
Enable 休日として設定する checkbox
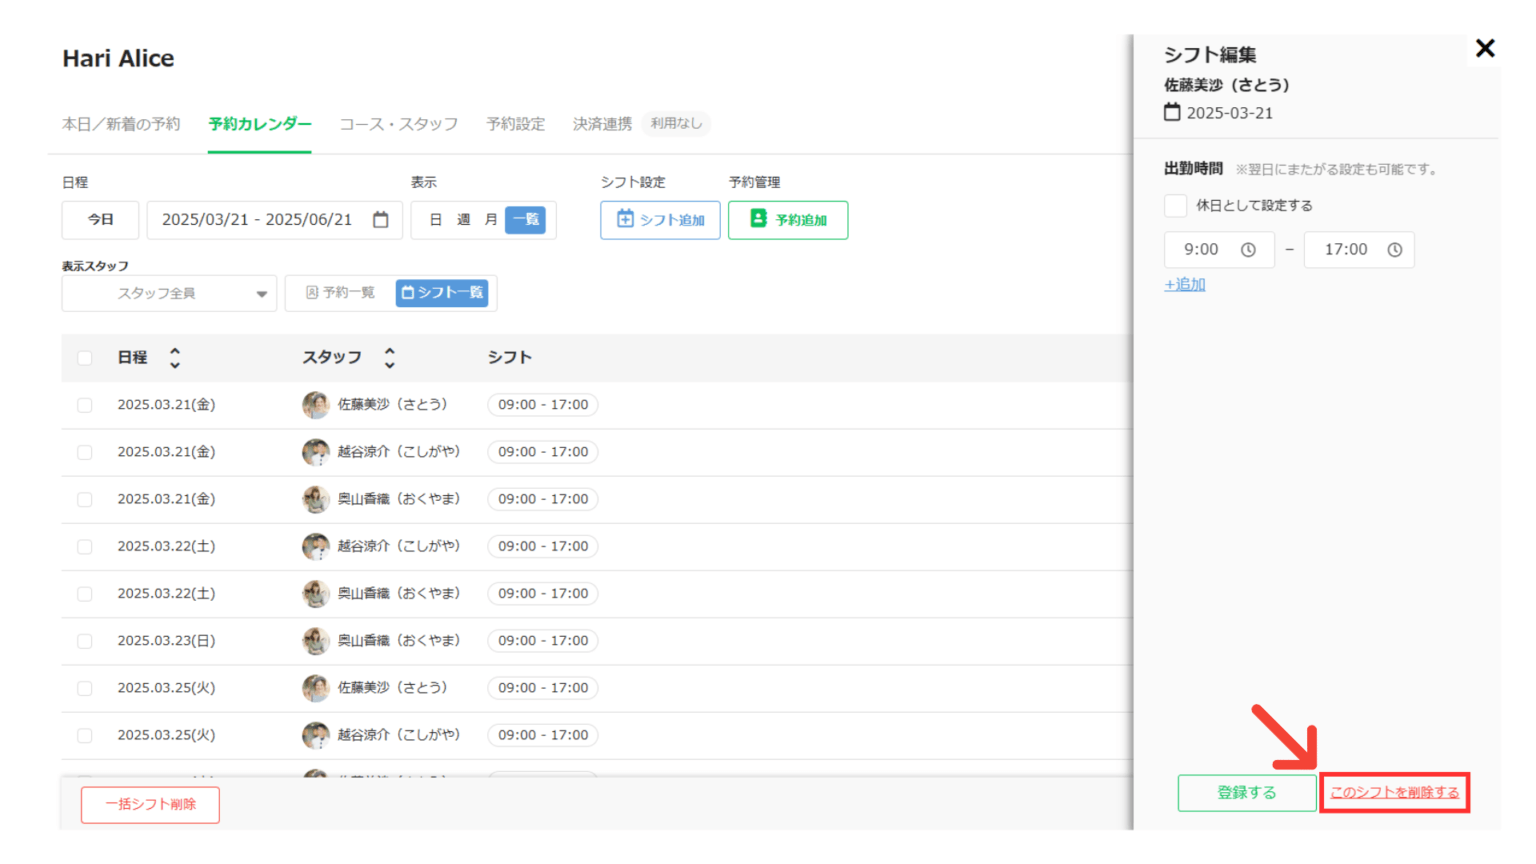[1176, 206]
